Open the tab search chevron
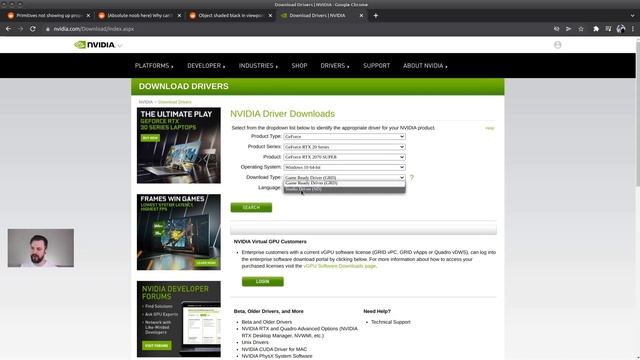 [632, 16]
